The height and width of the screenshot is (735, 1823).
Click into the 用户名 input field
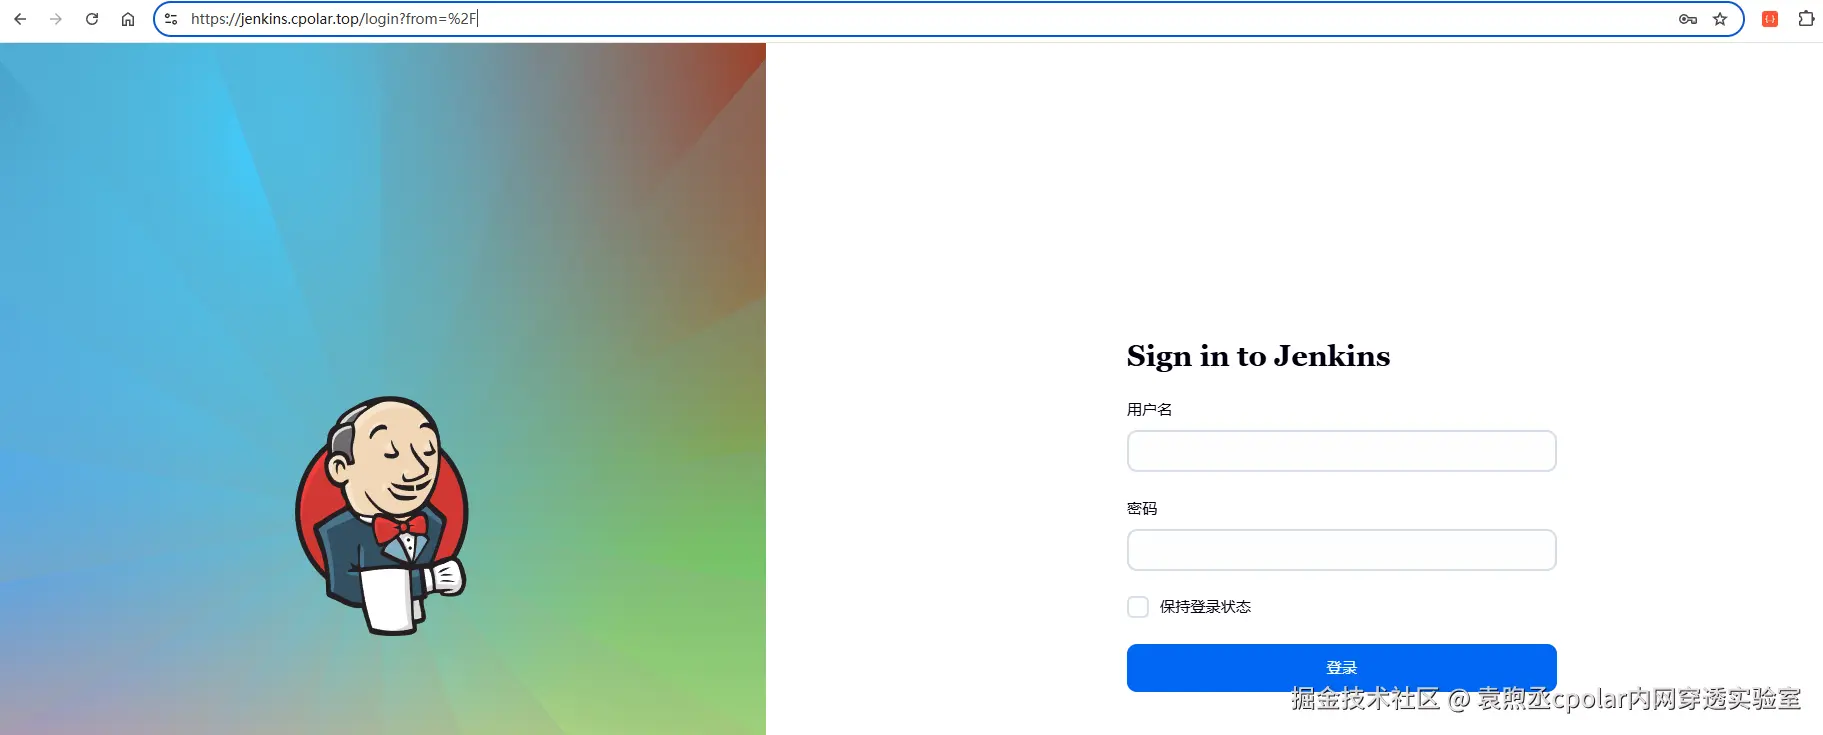pyautogui.click(x=1341, y=451)
